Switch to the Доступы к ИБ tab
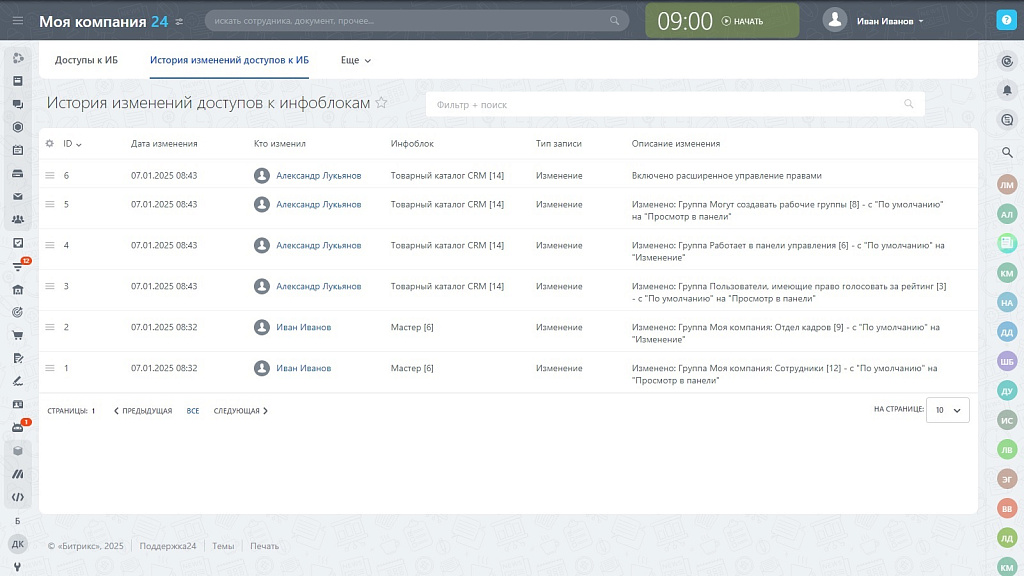The height and width of the screenshot is (576, 1024). point(86,60)
